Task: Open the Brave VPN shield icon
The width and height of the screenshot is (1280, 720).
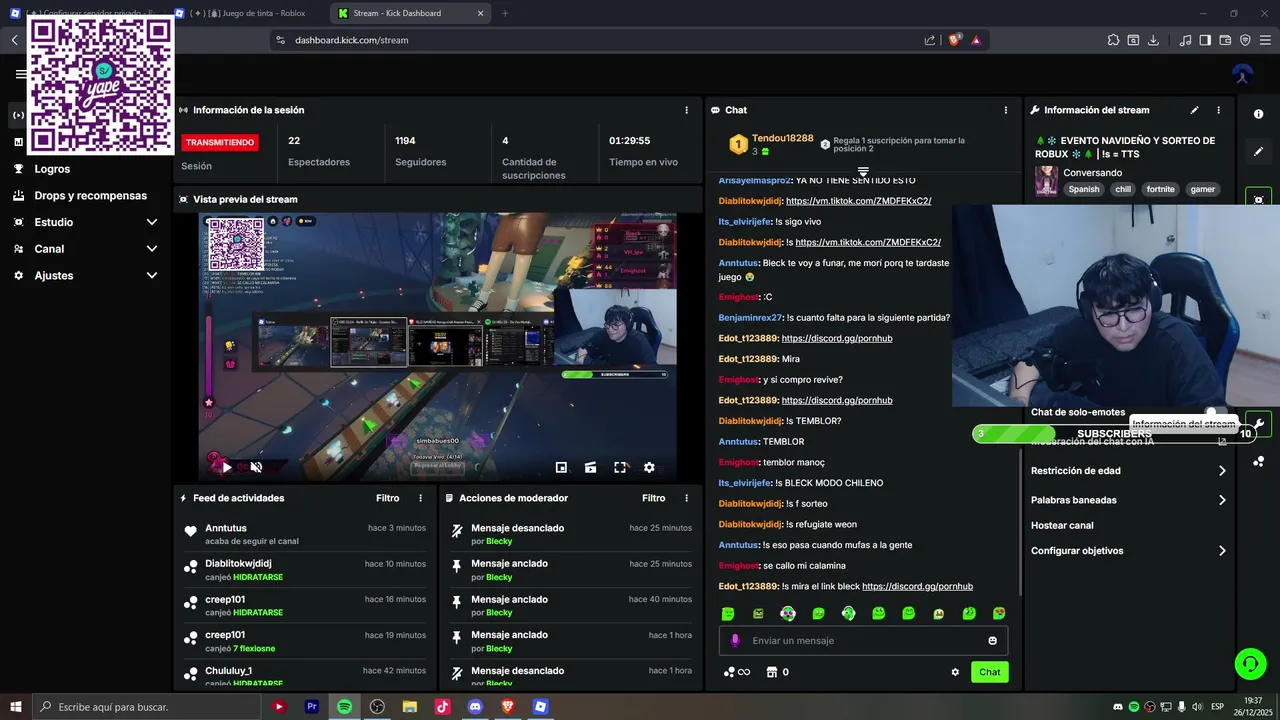Action: pyautogui.click(x=1245, y=40)
